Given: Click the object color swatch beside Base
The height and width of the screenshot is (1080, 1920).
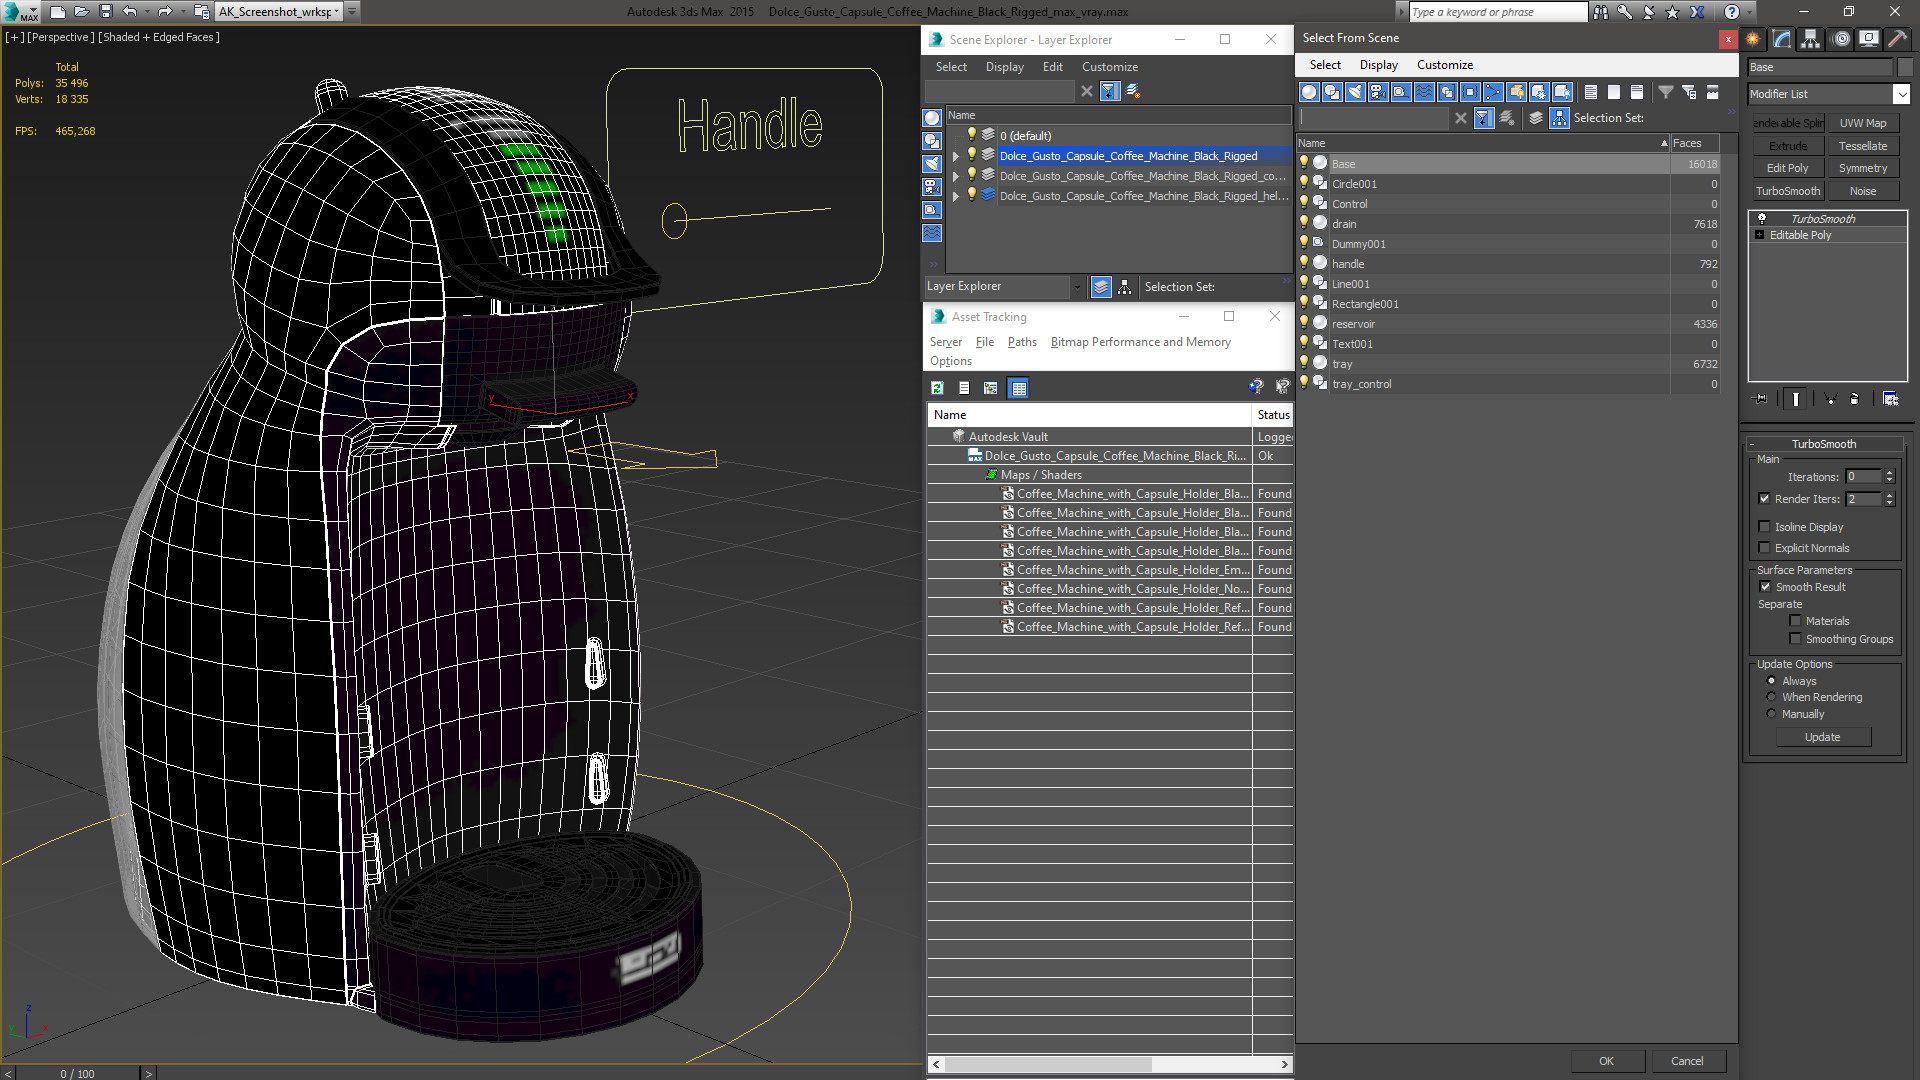Looking at the screenshot, I should coord(1904,67).
